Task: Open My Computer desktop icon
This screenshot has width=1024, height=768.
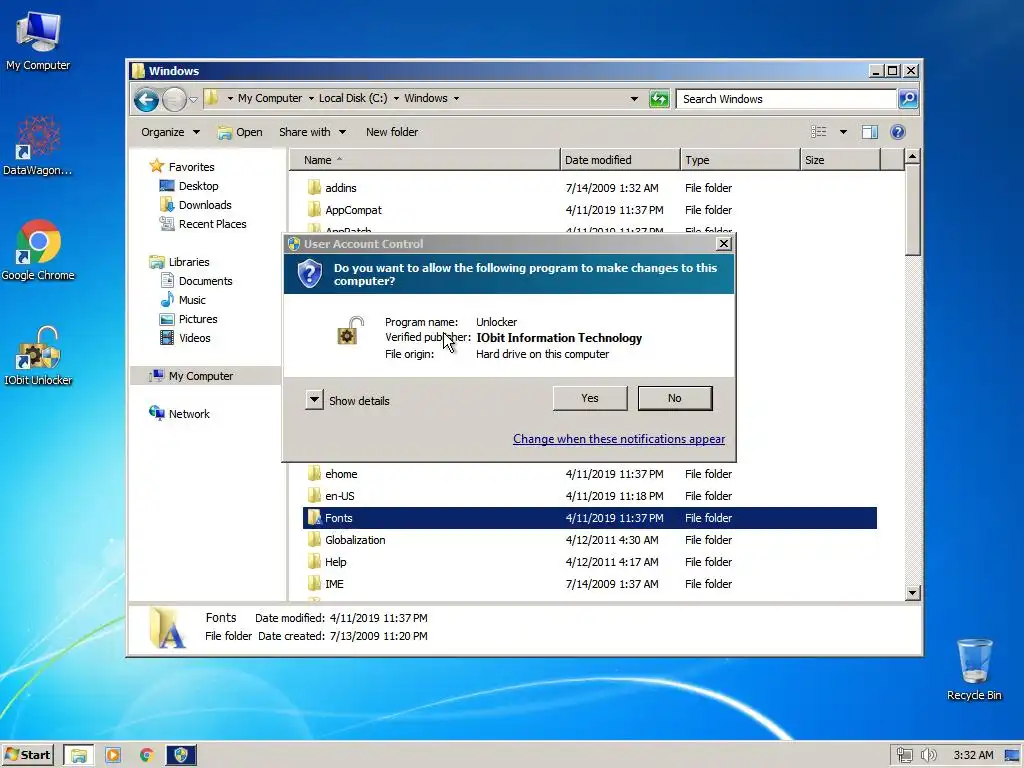Action: (x=38, y=40)
